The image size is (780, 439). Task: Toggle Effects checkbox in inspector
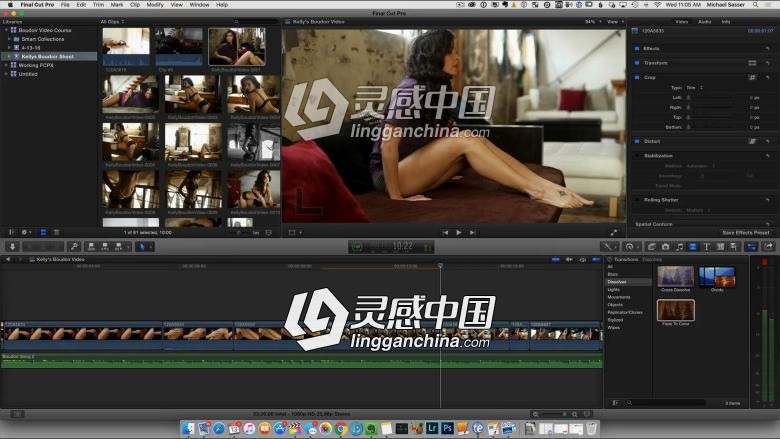pyautogui.click(x=637, y=49)
